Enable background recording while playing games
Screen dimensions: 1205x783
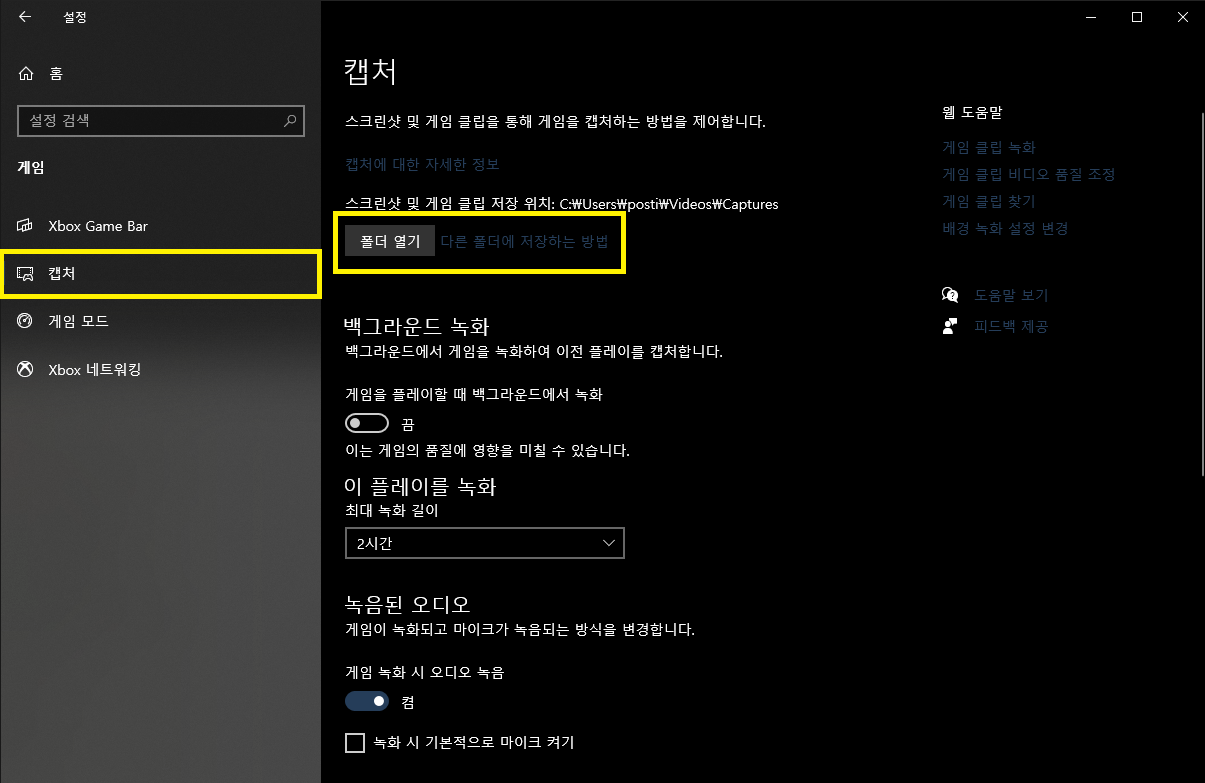pos(366,422)
